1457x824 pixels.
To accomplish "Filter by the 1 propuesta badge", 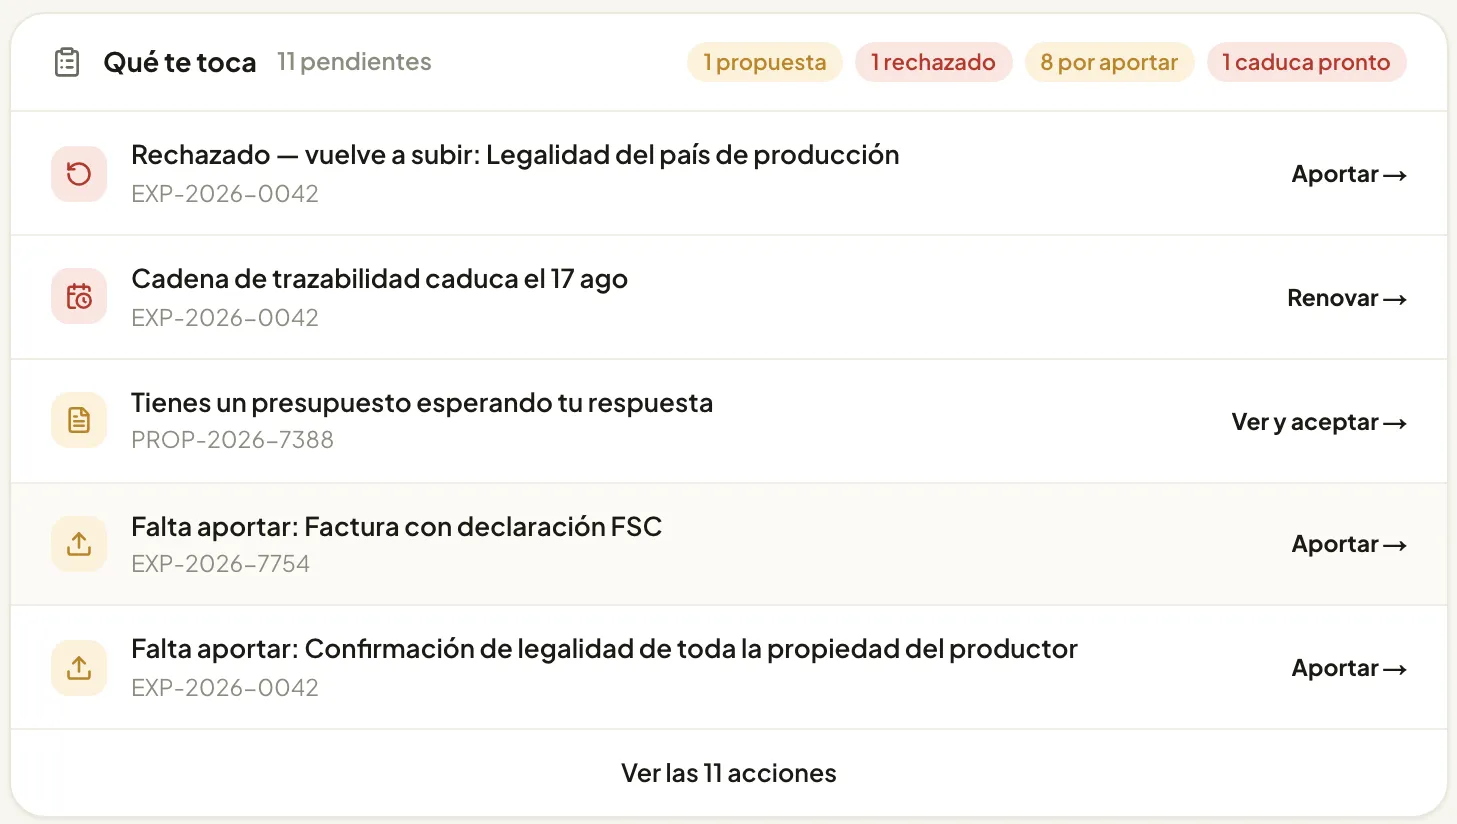I will click(x=765, y=62).
